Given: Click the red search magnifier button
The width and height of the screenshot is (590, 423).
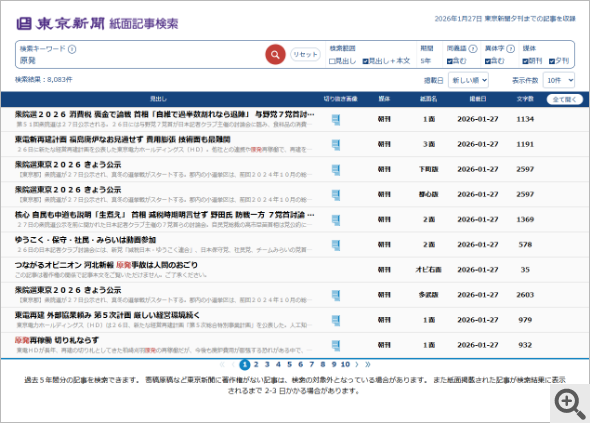Looking at the screenshot, I should (x=275, y=55).
